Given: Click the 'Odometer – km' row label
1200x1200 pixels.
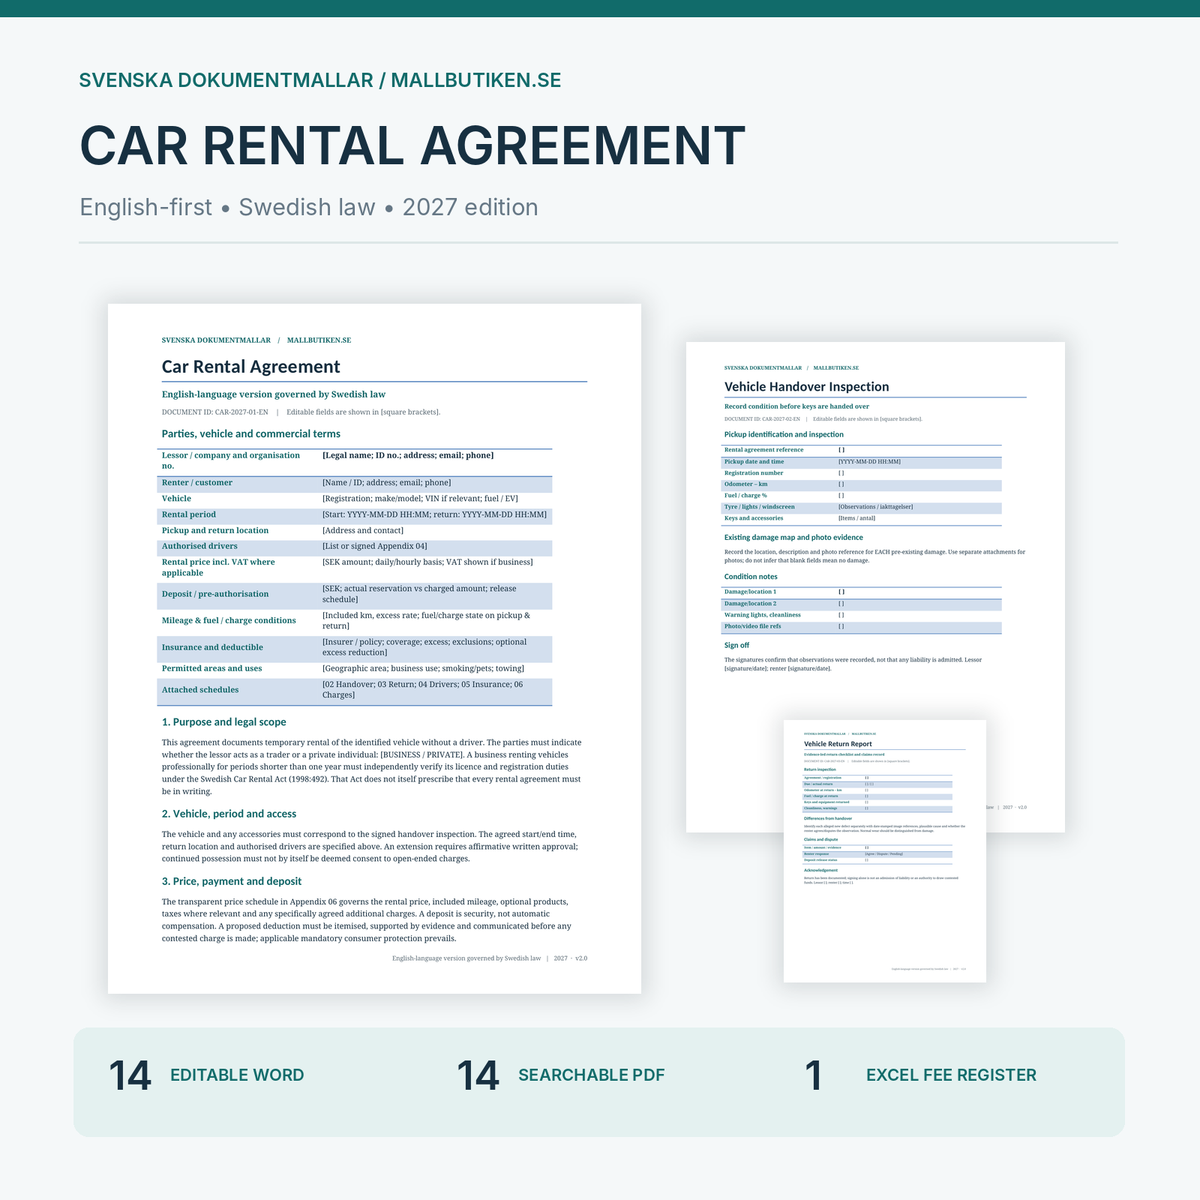Looking at the screenshot, I should pyautogui.click(x=746, y=484).
